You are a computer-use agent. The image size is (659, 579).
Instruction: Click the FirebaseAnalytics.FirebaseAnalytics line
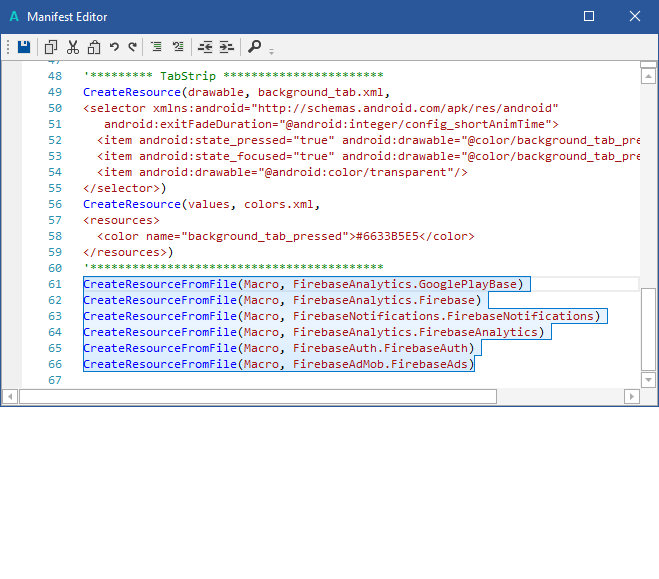coord(314,332)
